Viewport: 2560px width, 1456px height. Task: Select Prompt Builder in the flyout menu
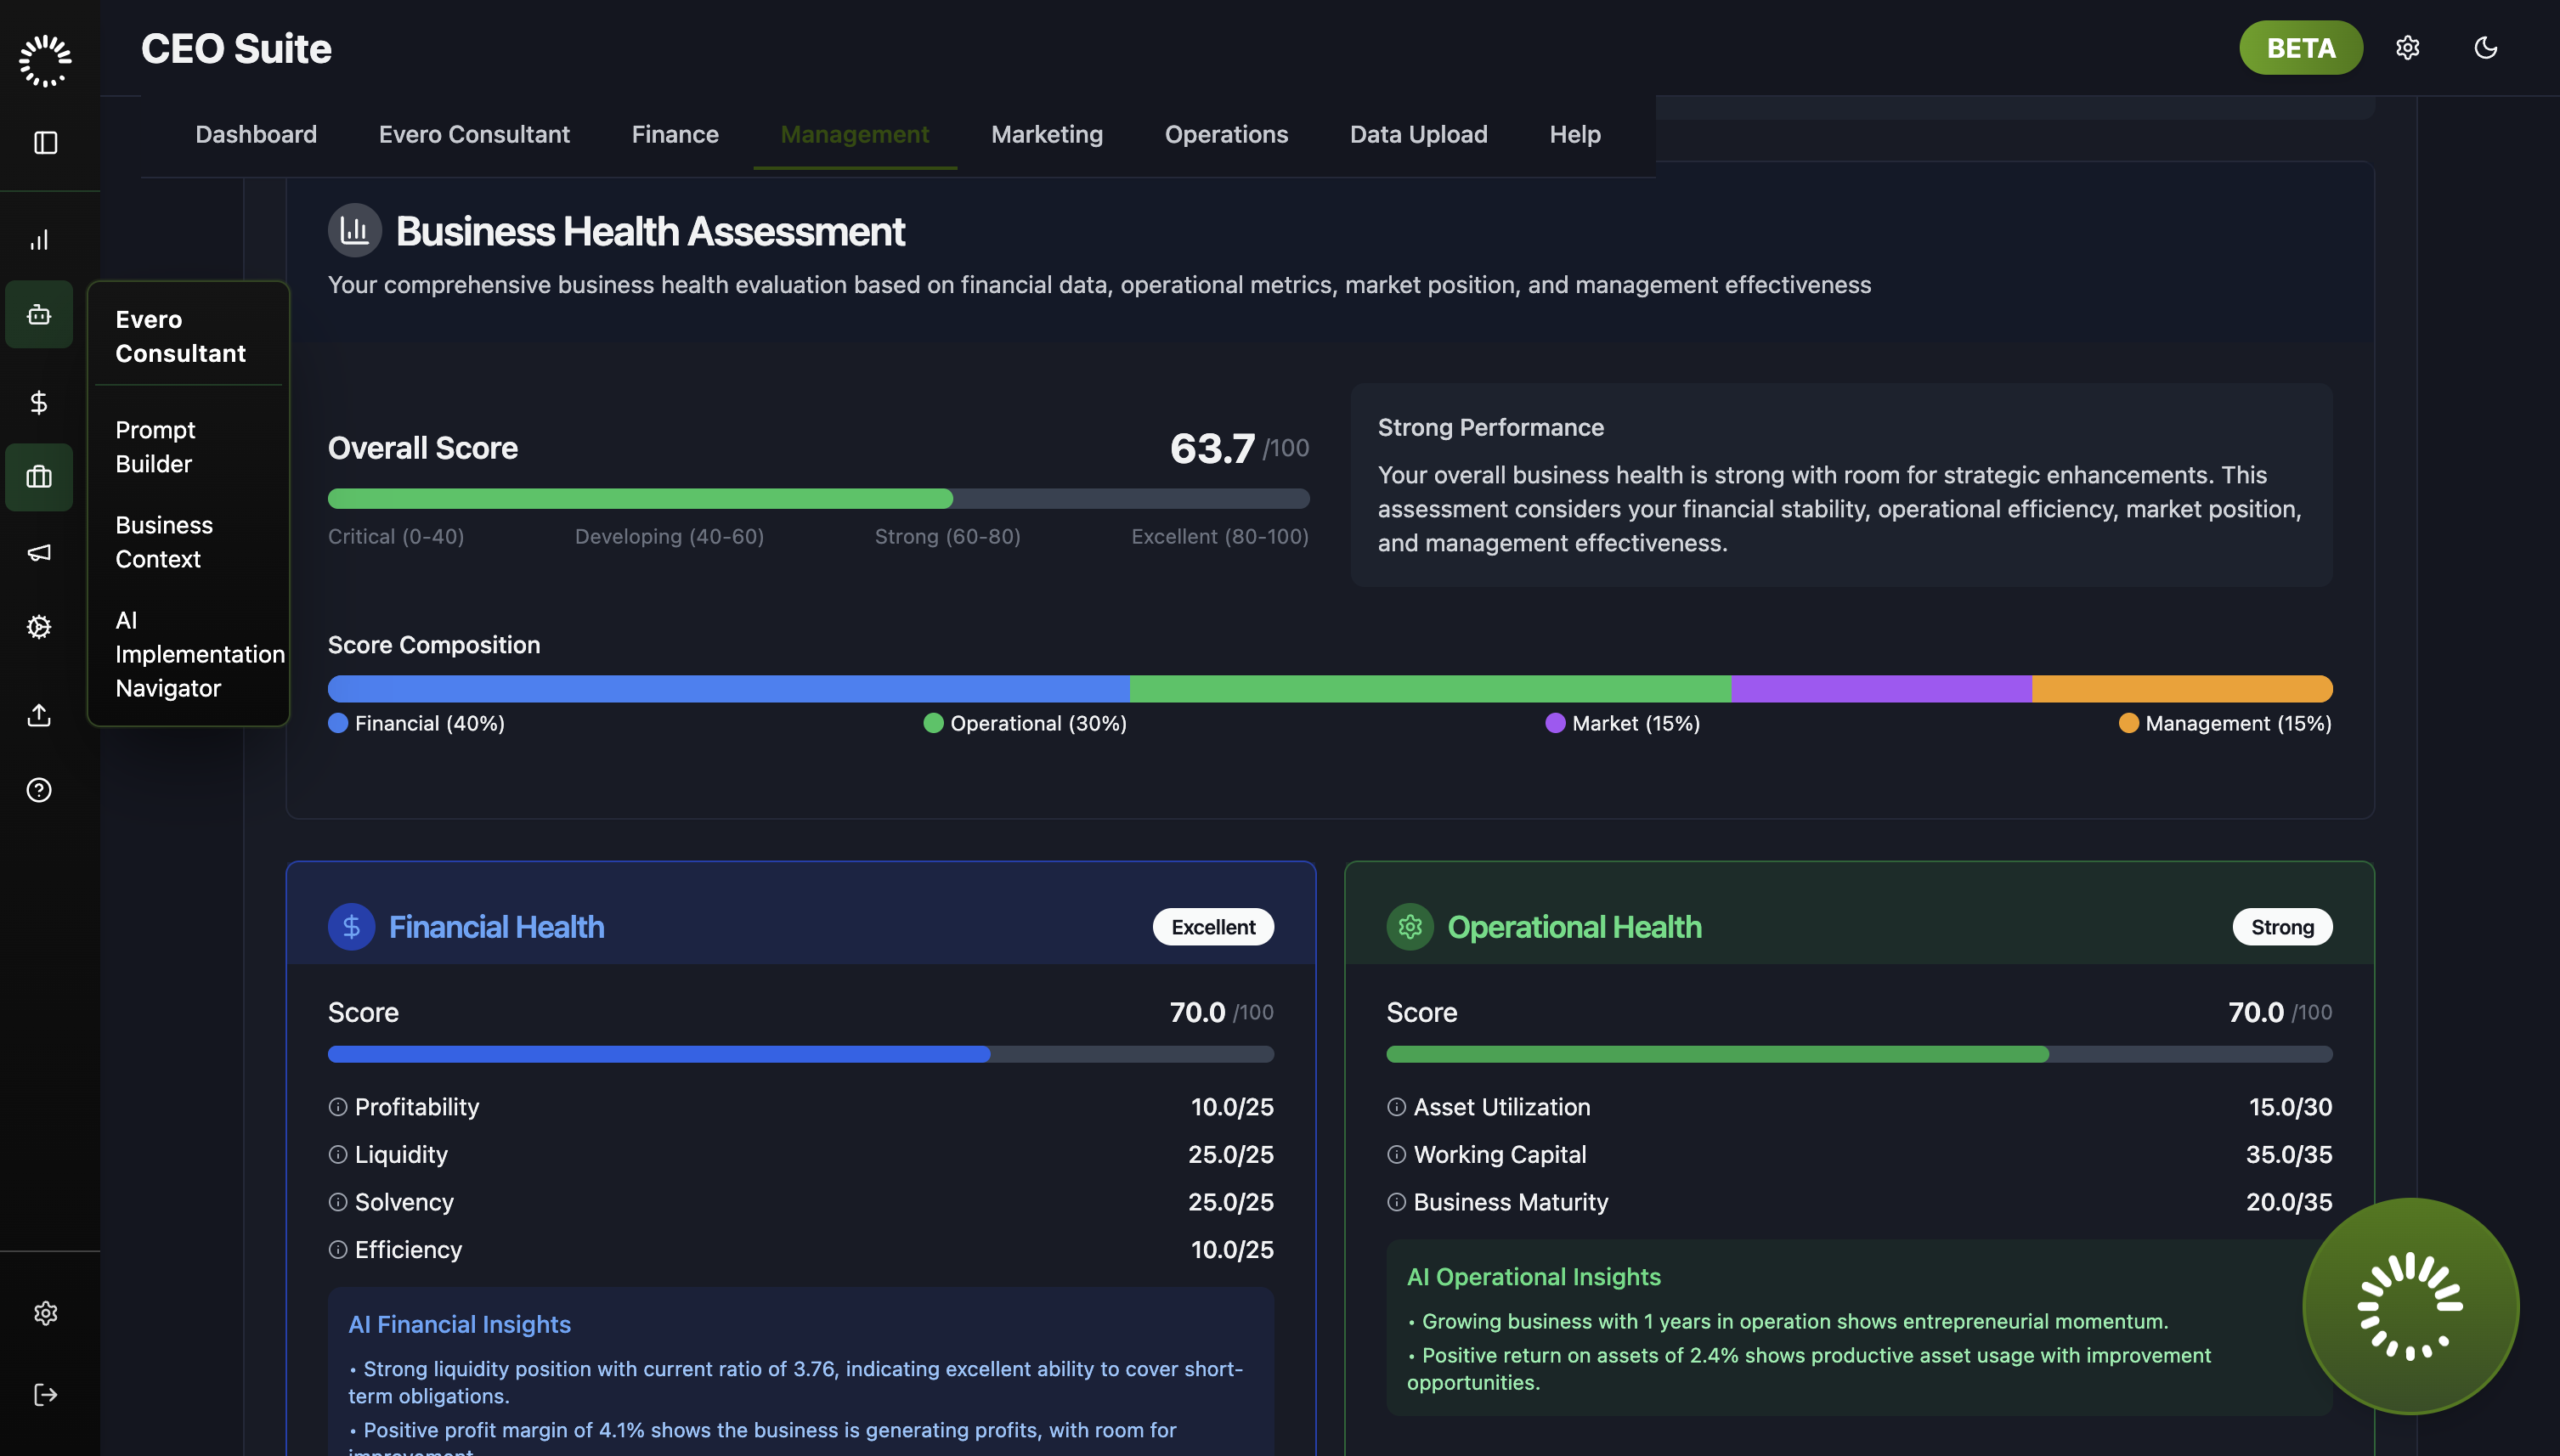click(x=155, y=447)
